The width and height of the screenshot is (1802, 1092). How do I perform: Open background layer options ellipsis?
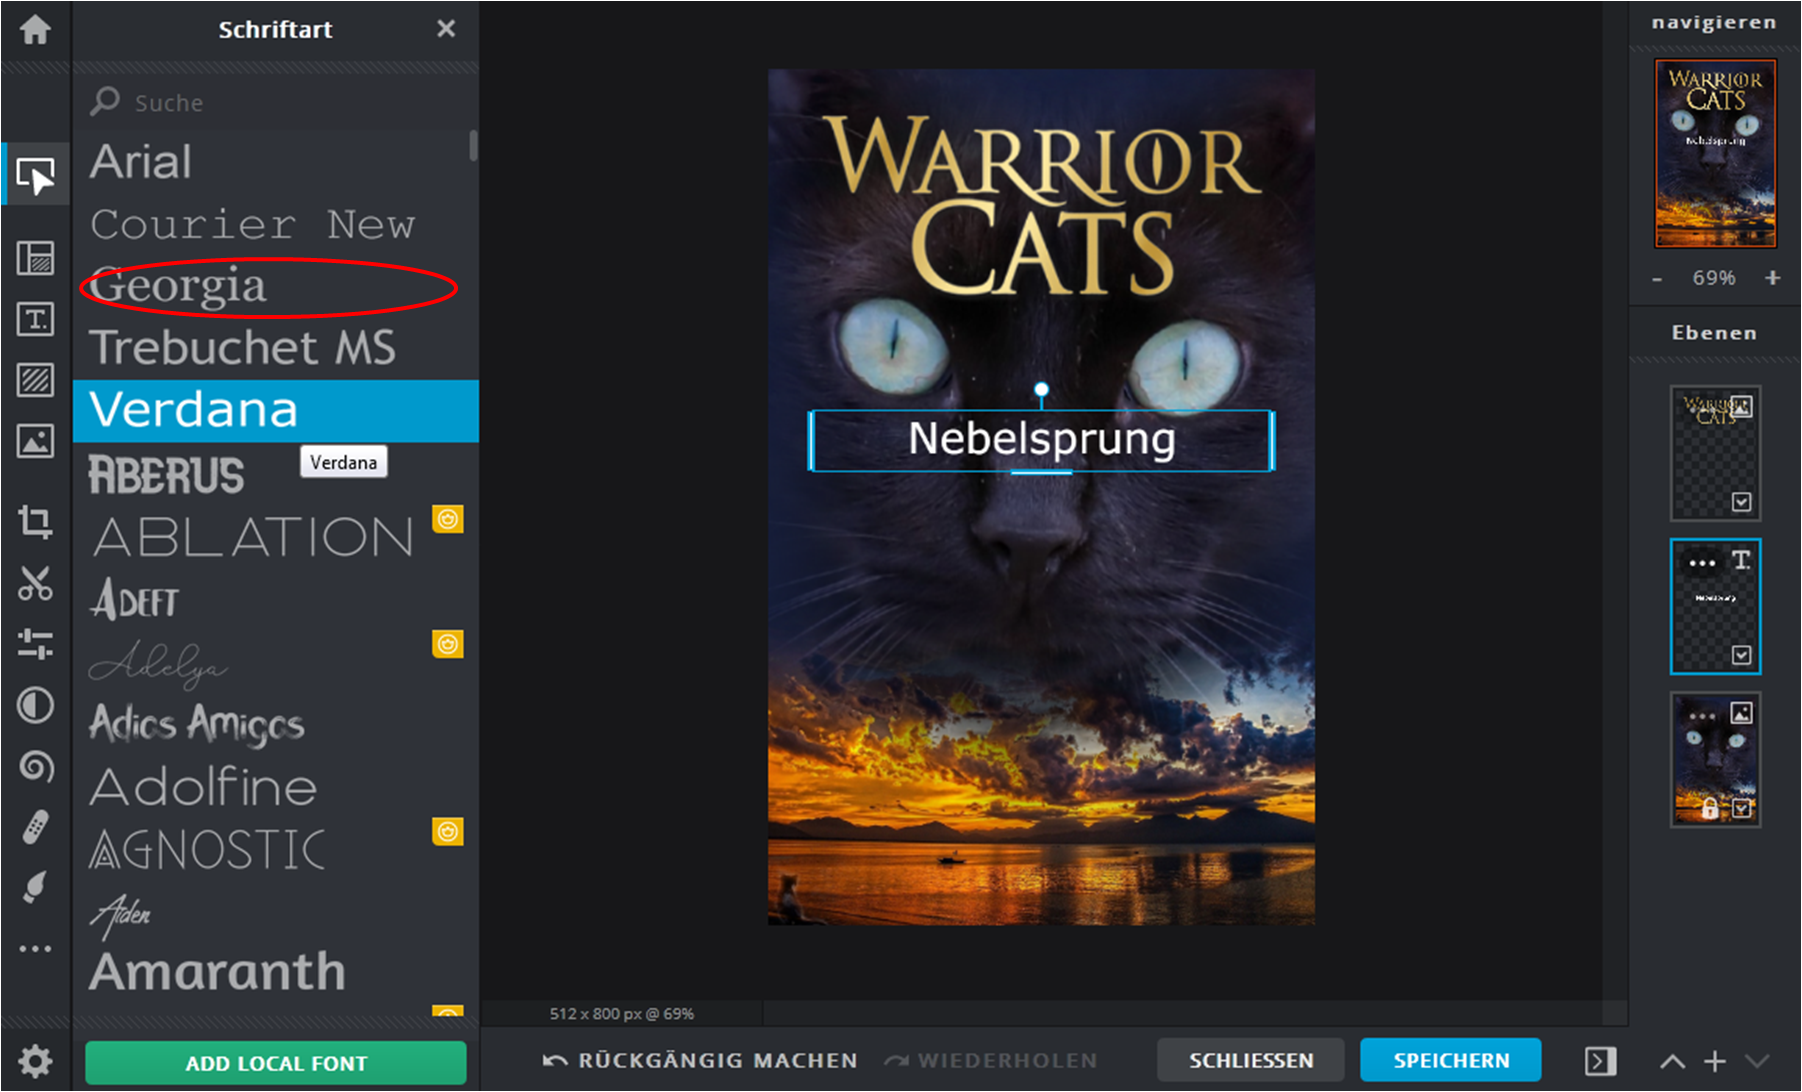[x=1702, y=716]
